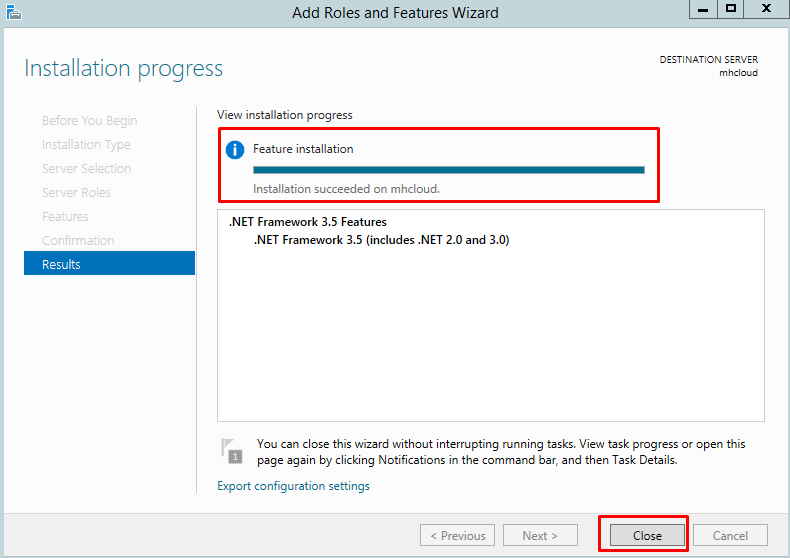
Task: Click the blue information icon beside Feature installation
Action: coord(235,150)
